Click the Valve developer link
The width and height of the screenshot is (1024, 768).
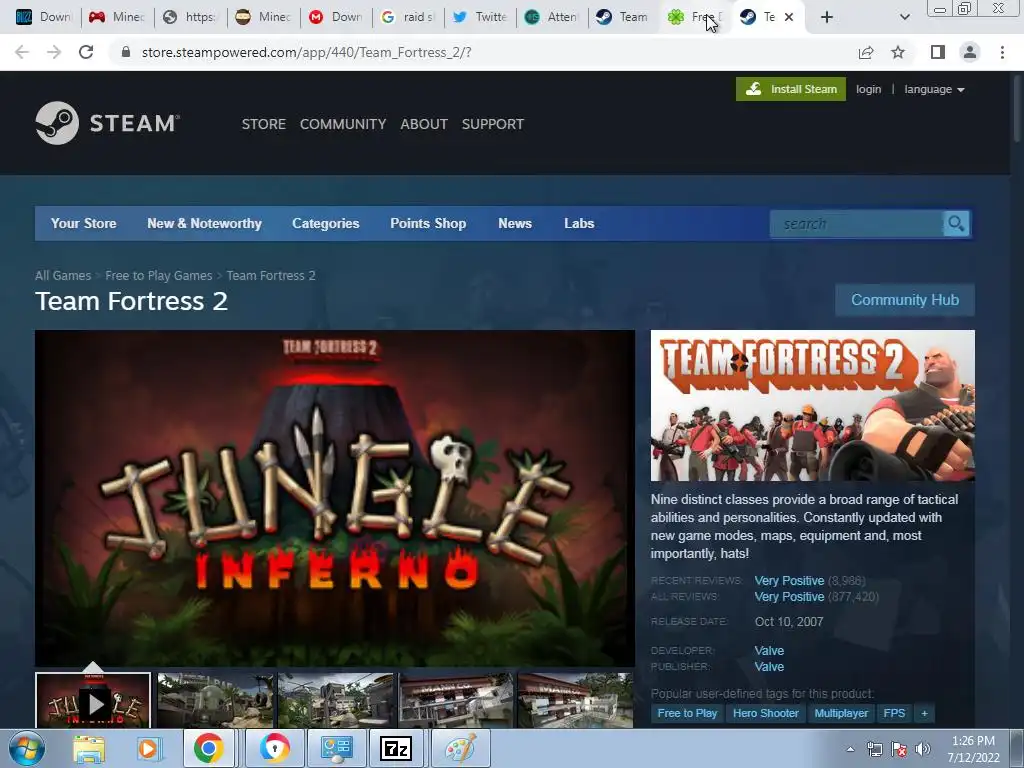click(x=769, y=650)
